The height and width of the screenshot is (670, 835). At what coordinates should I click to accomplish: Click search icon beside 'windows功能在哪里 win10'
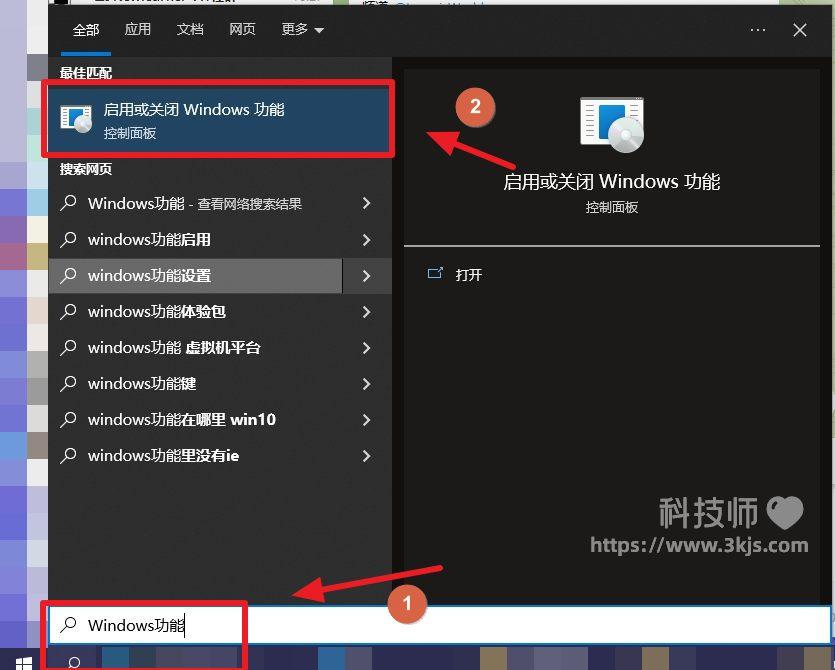(x=68, y=419)
